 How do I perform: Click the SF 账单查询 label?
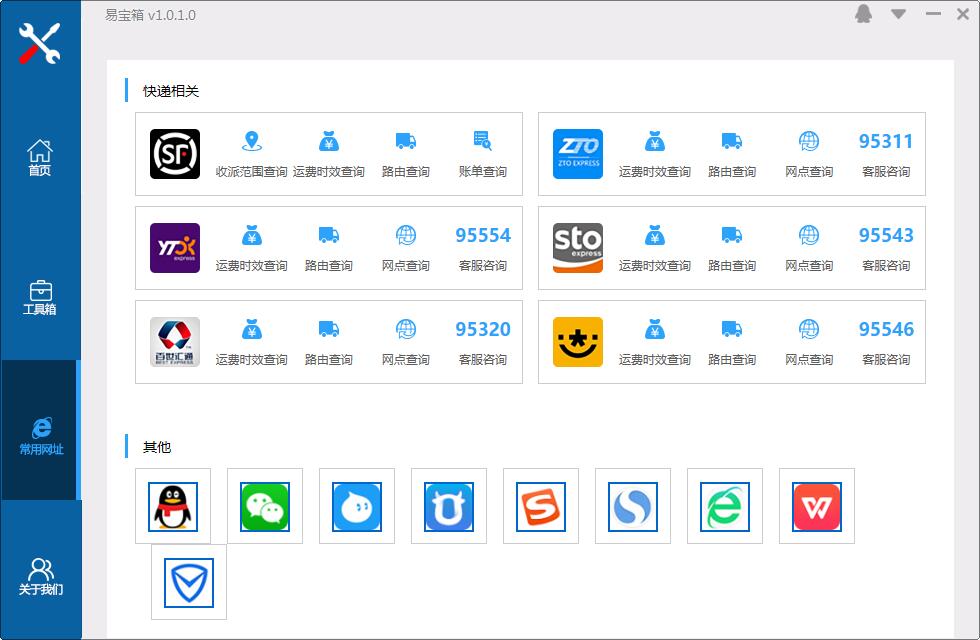tap(482, 172)
